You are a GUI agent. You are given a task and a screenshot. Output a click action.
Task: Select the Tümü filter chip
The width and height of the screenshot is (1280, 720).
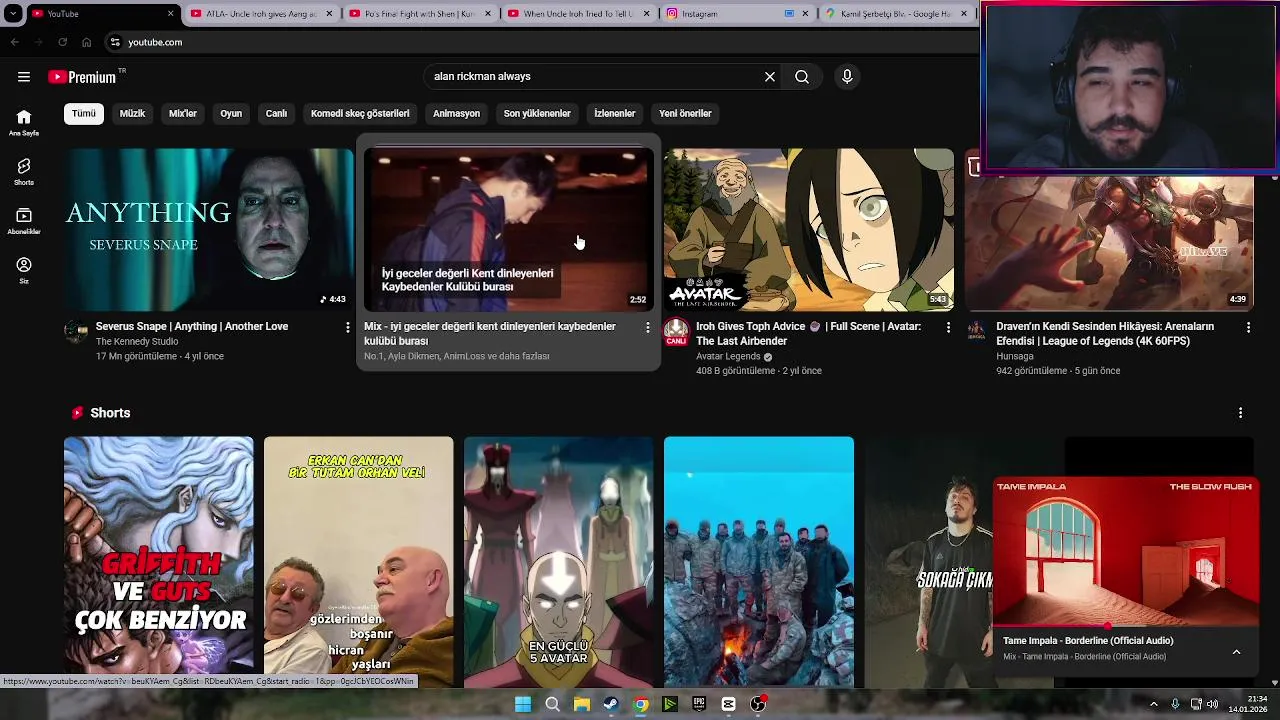pos(84,114)
